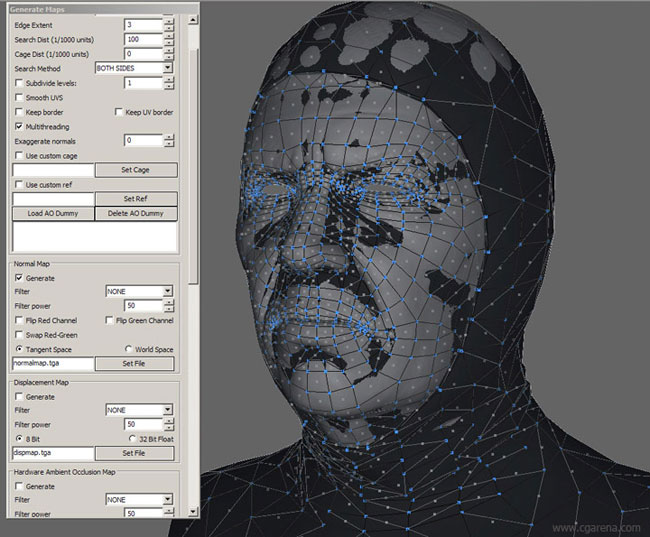This screenshot has width=650, height=537.
Task: Click the dispmap.tga filename field
Action: point(53,453)
